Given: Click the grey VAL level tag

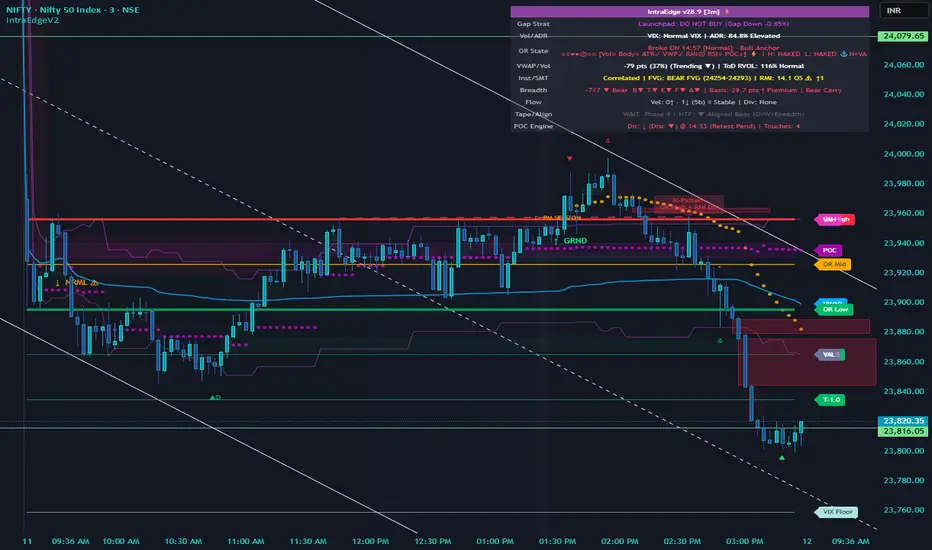Looking at the screenshot, I should [830, 354].
